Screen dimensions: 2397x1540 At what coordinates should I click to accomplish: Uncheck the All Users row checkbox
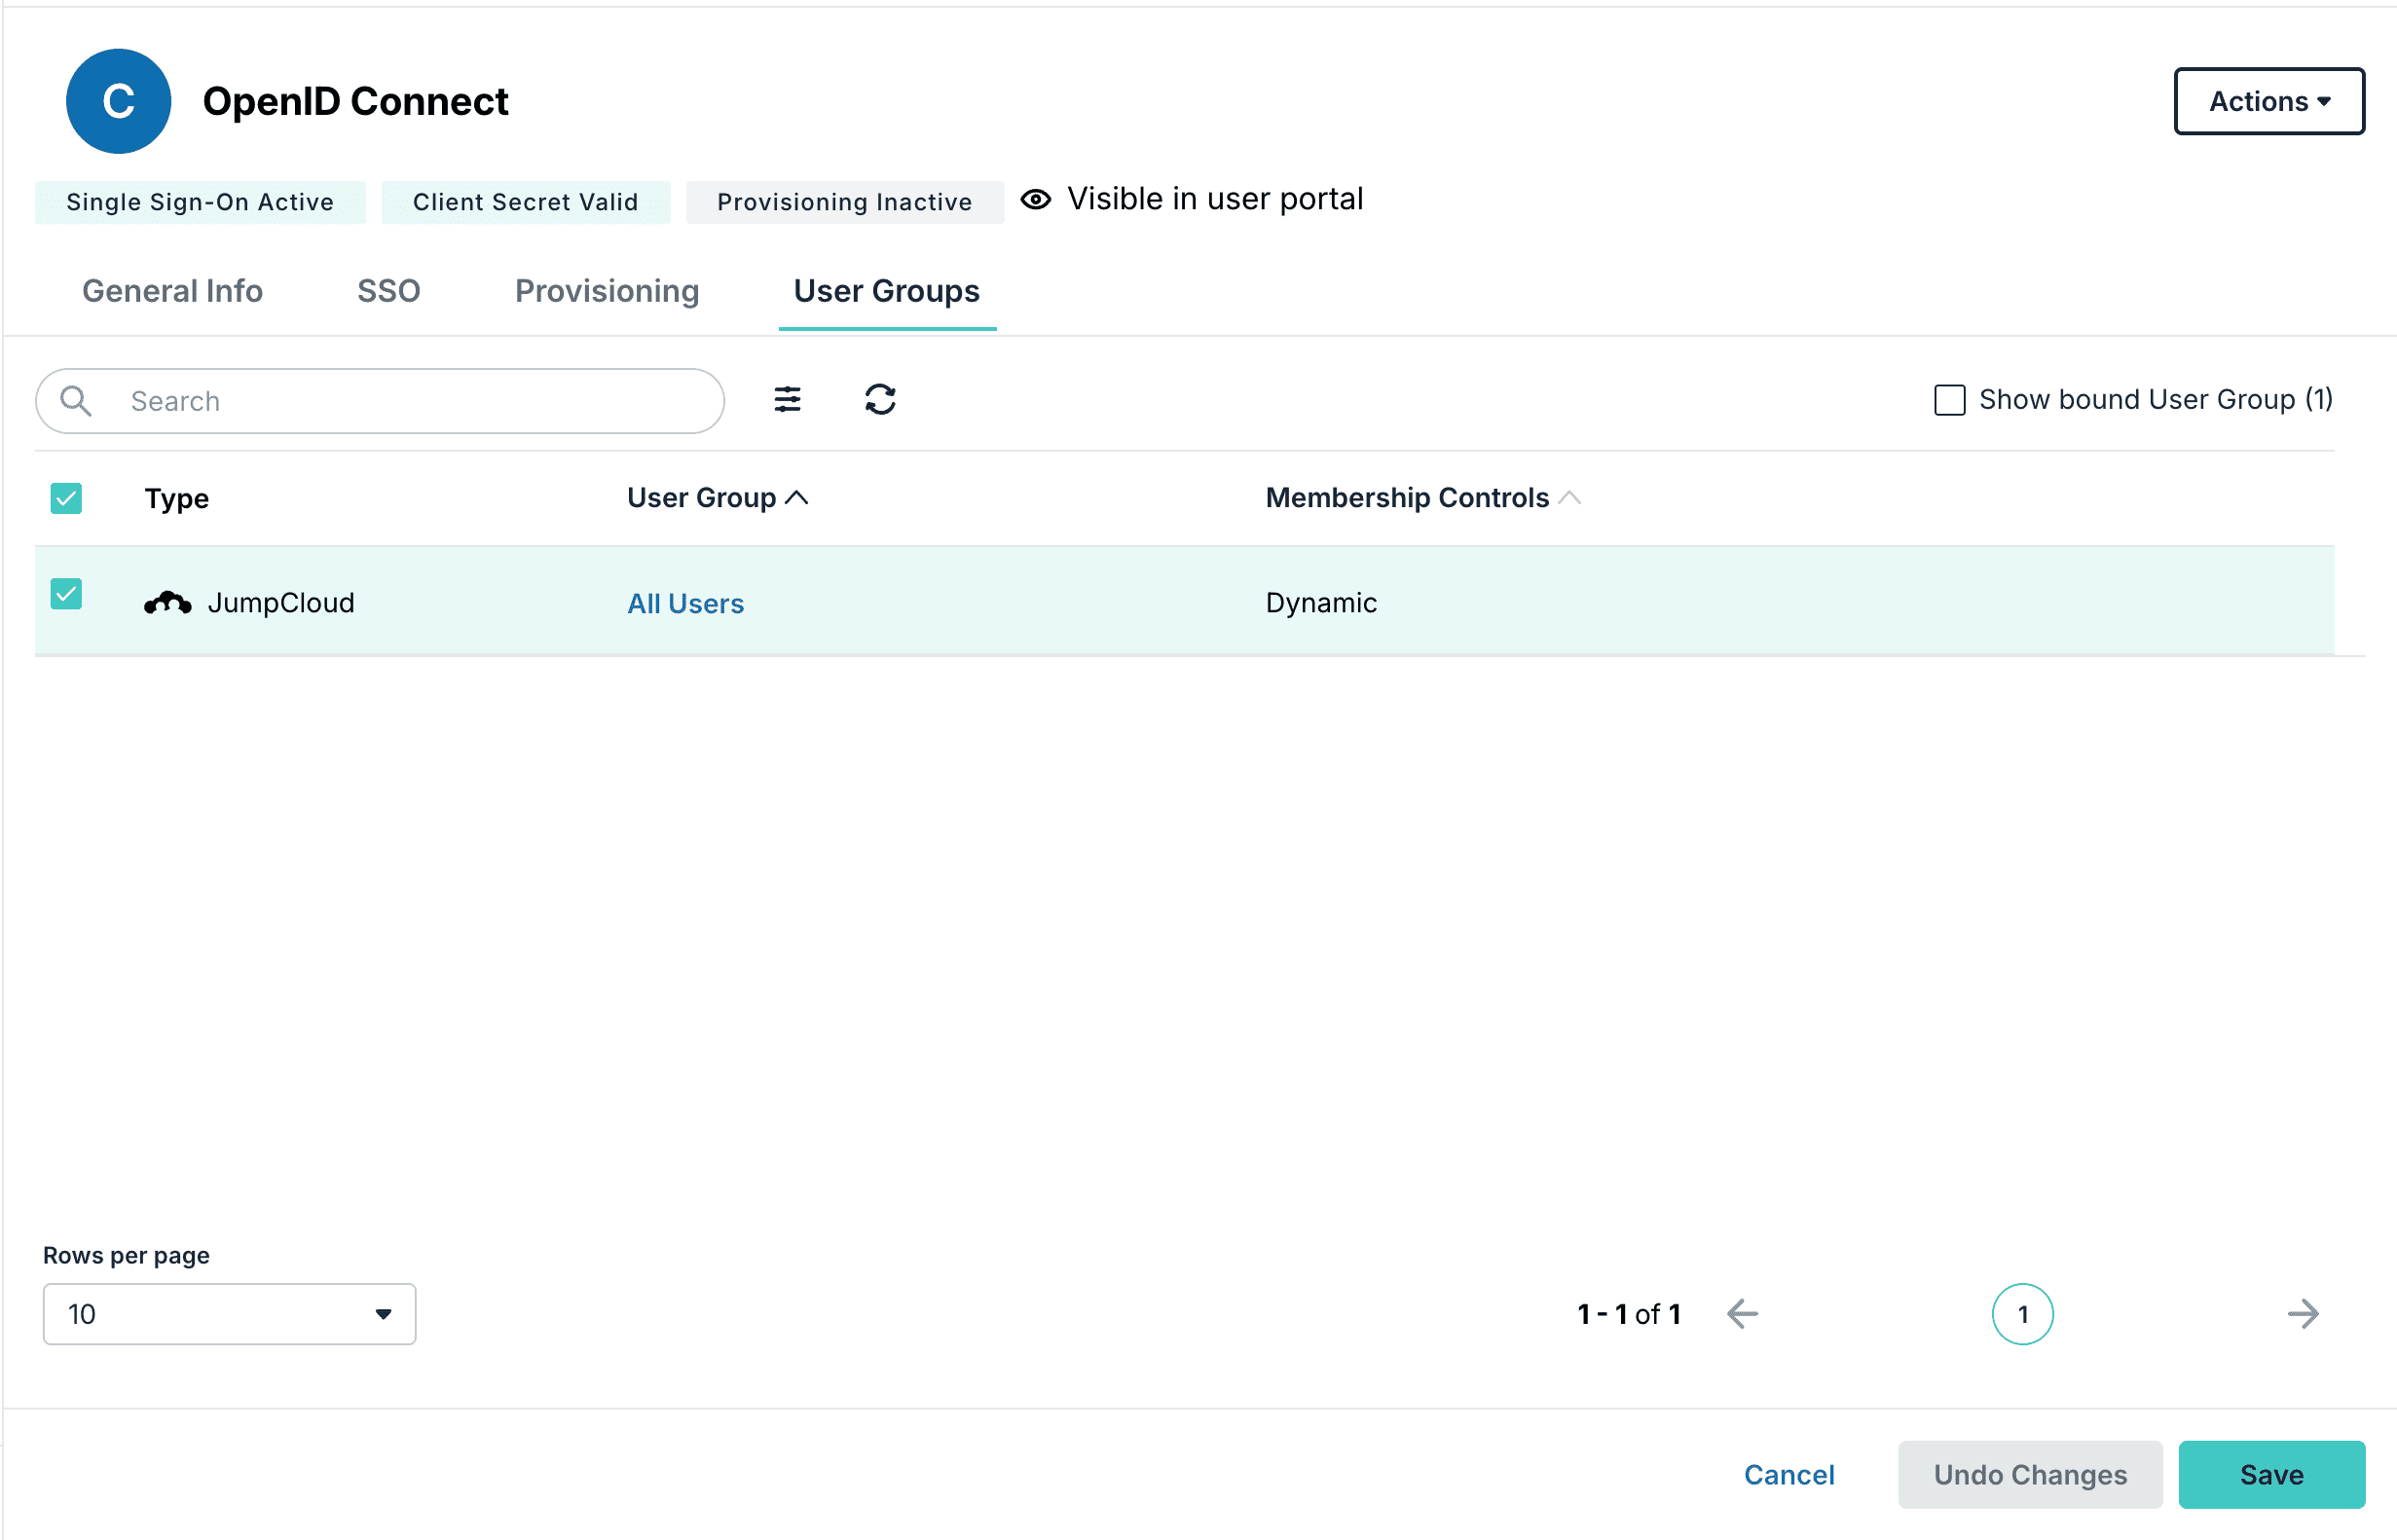click(x=66, y=594)
